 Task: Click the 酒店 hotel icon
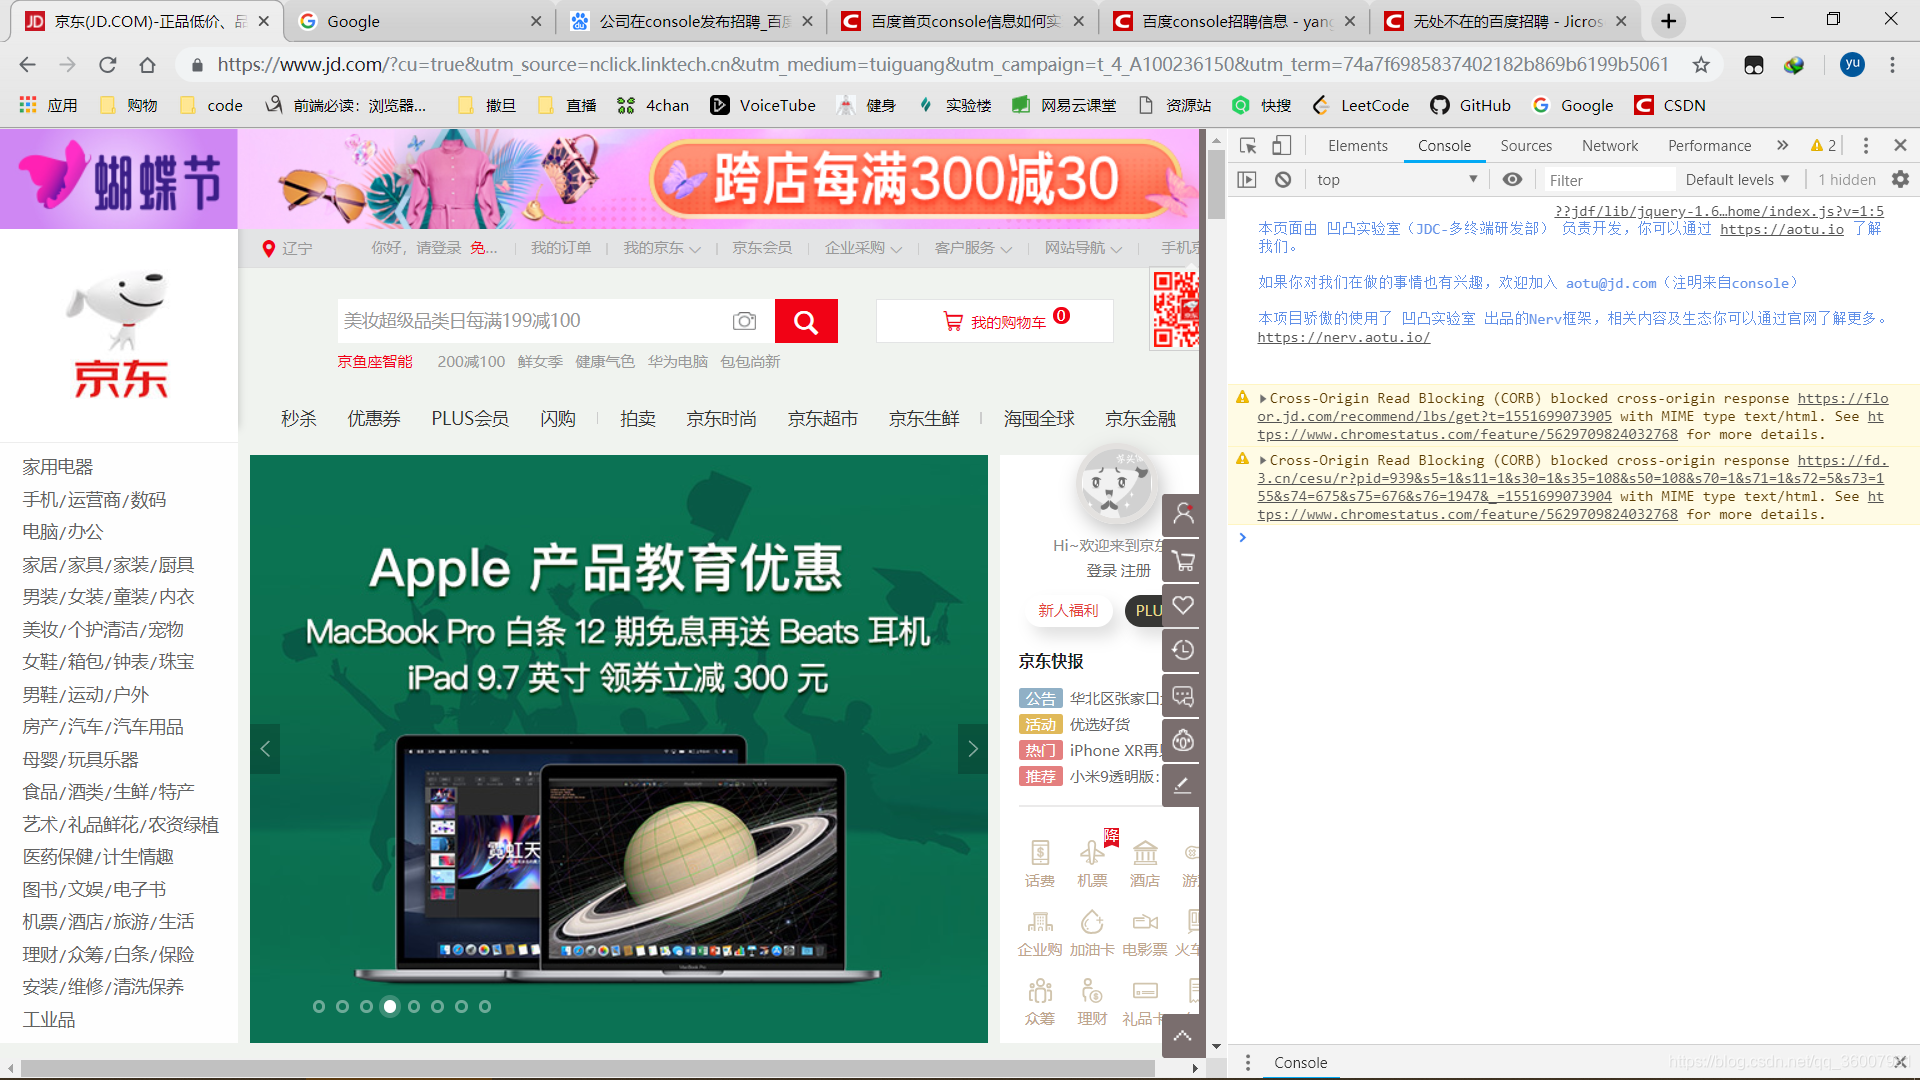(x=1145, y=852)
